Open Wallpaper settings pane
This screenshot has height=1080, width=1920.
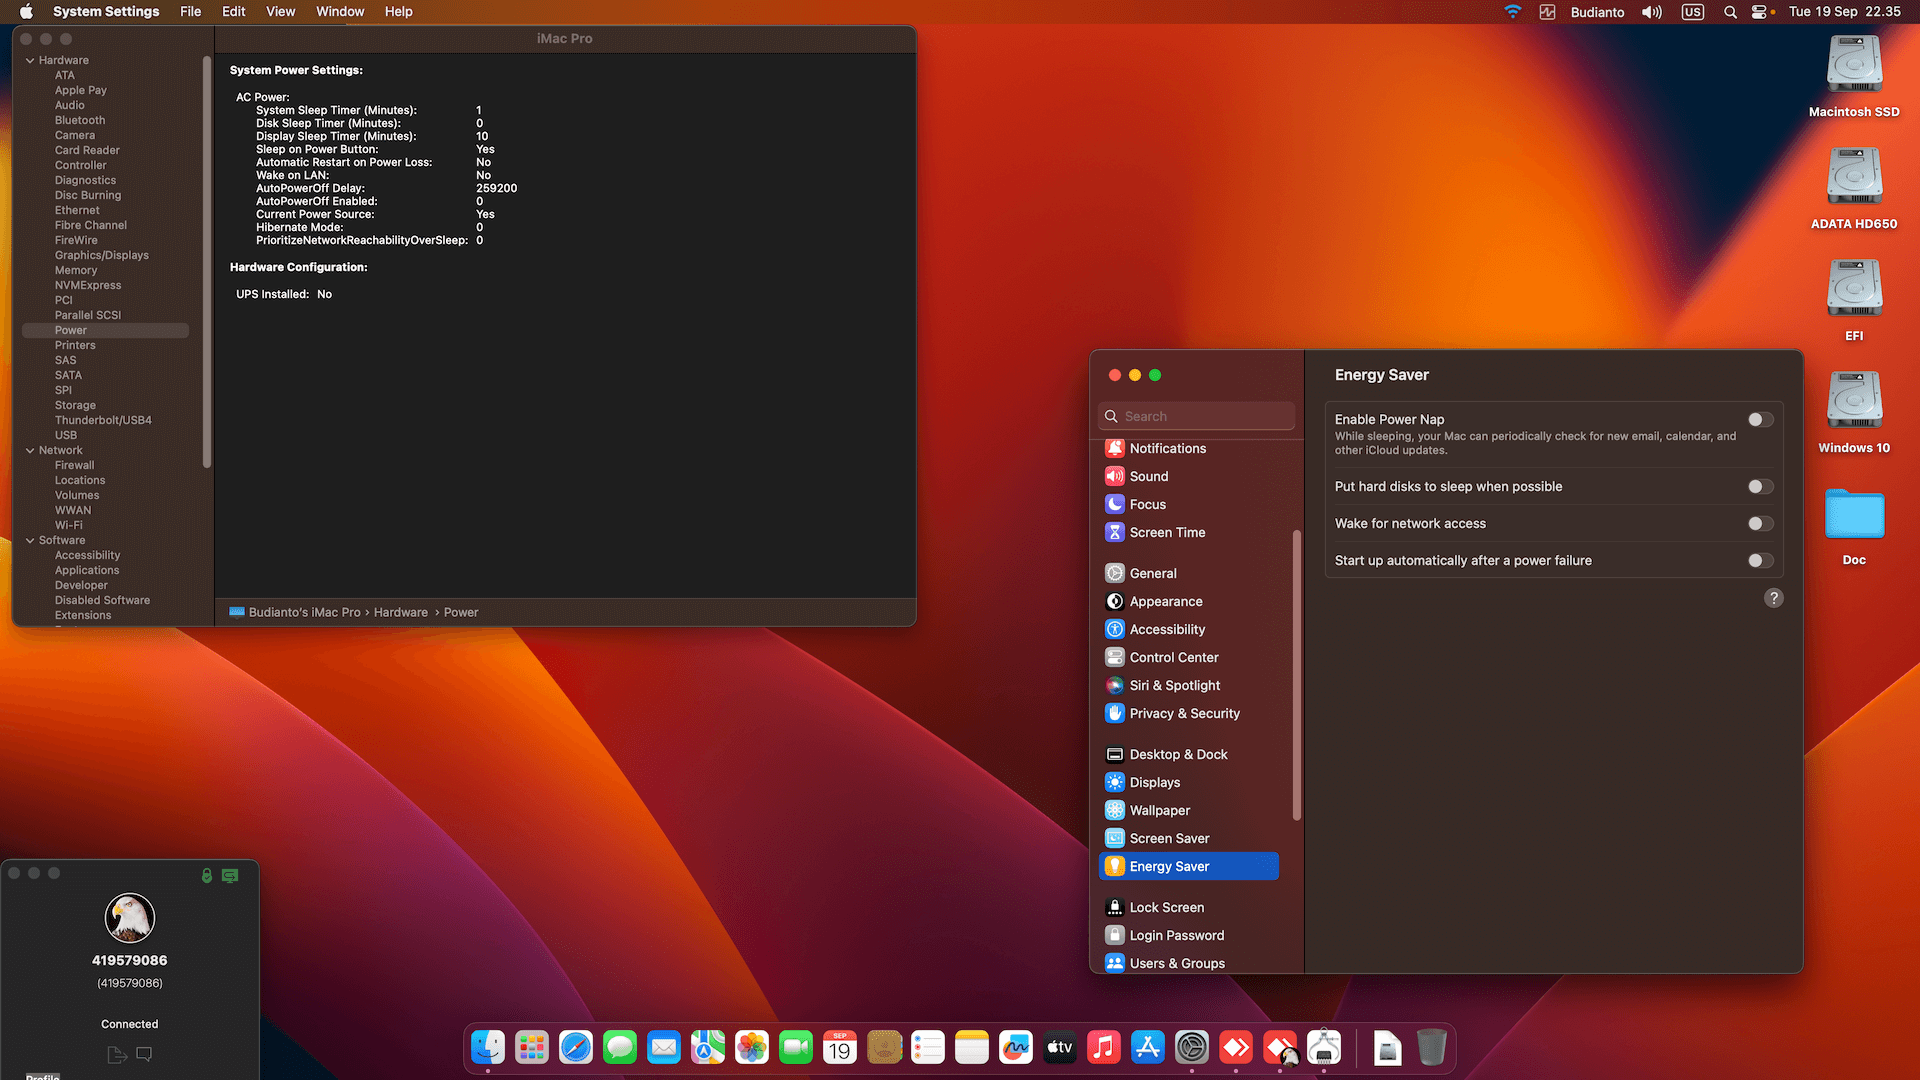coord(1159,810)
